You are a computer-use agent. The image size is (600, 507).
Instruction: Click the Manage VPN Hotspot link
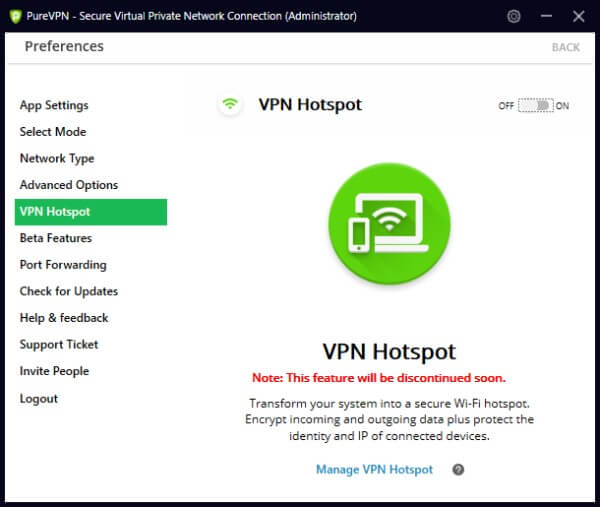(374, 469)
